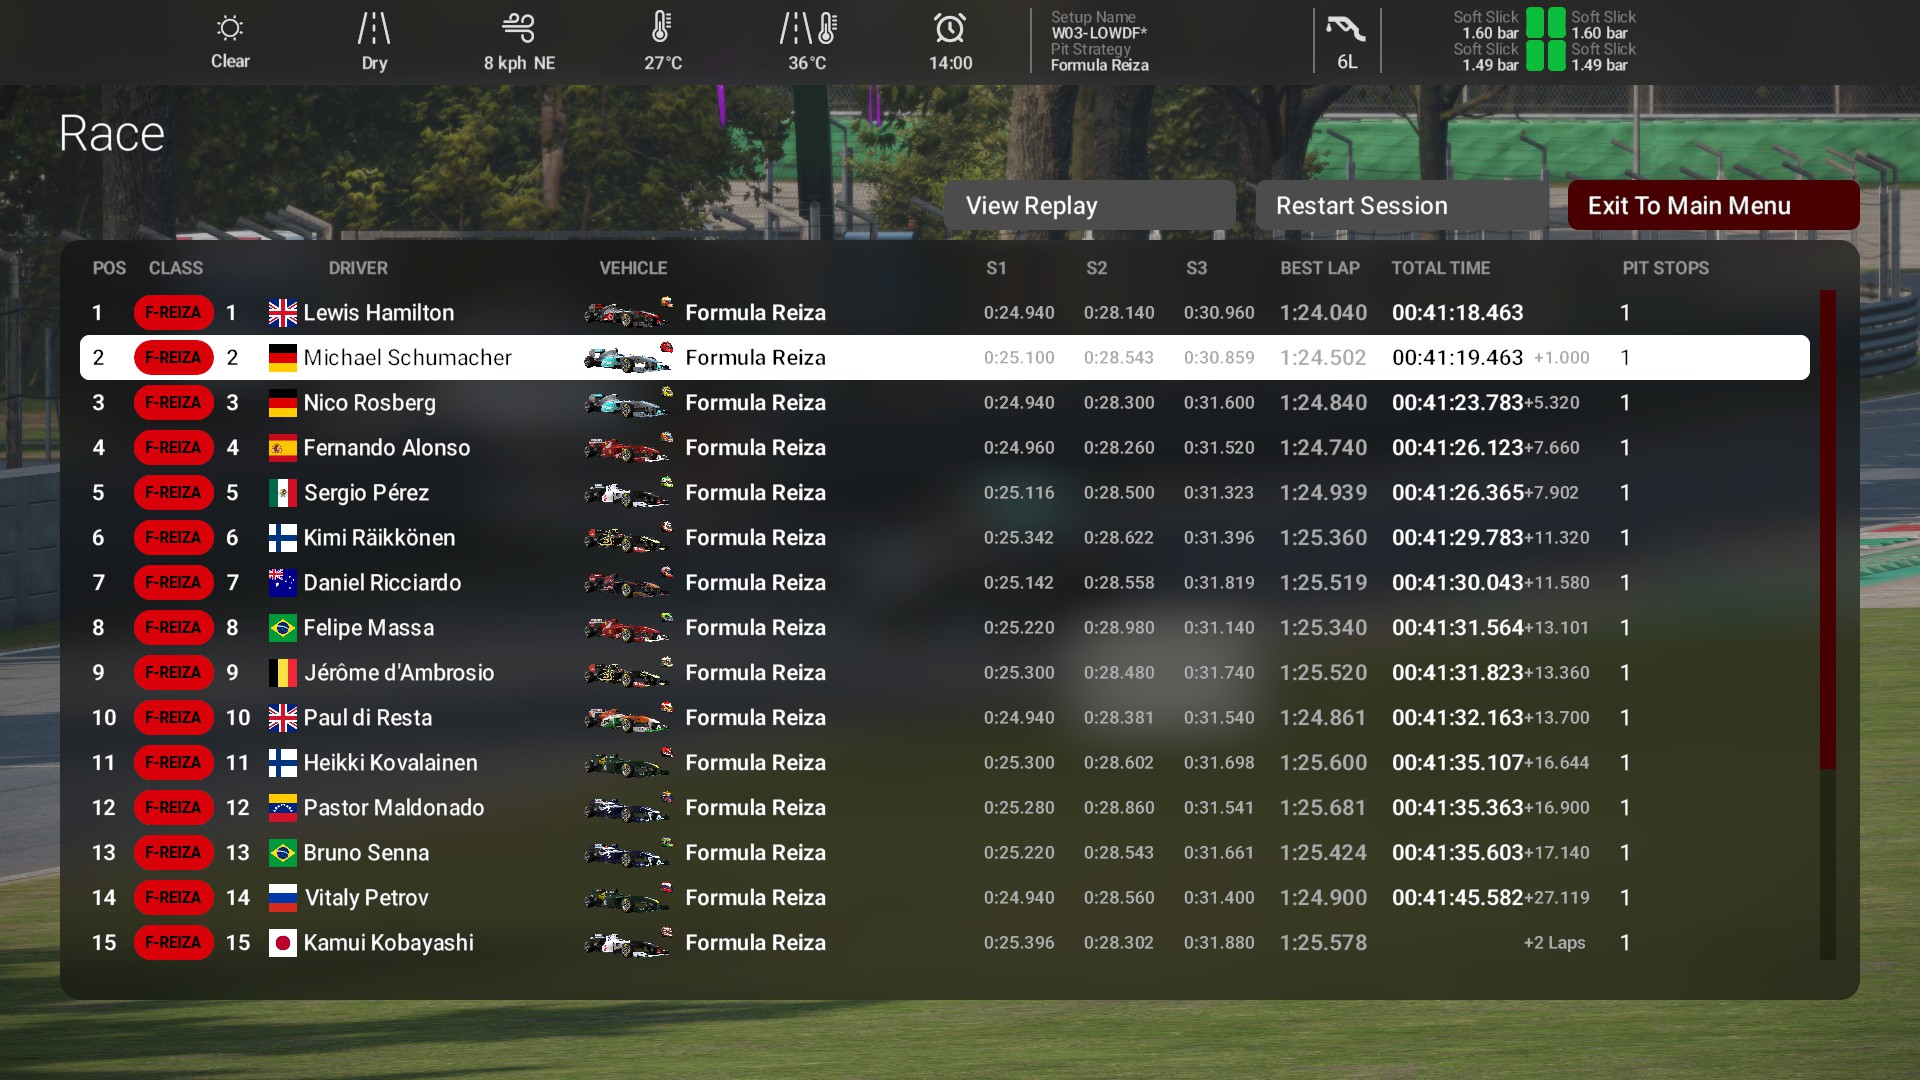The image size is (1920, 1080).
Task: Click the TOTAL TIME column header
Action: click(x=1441, y=268)
